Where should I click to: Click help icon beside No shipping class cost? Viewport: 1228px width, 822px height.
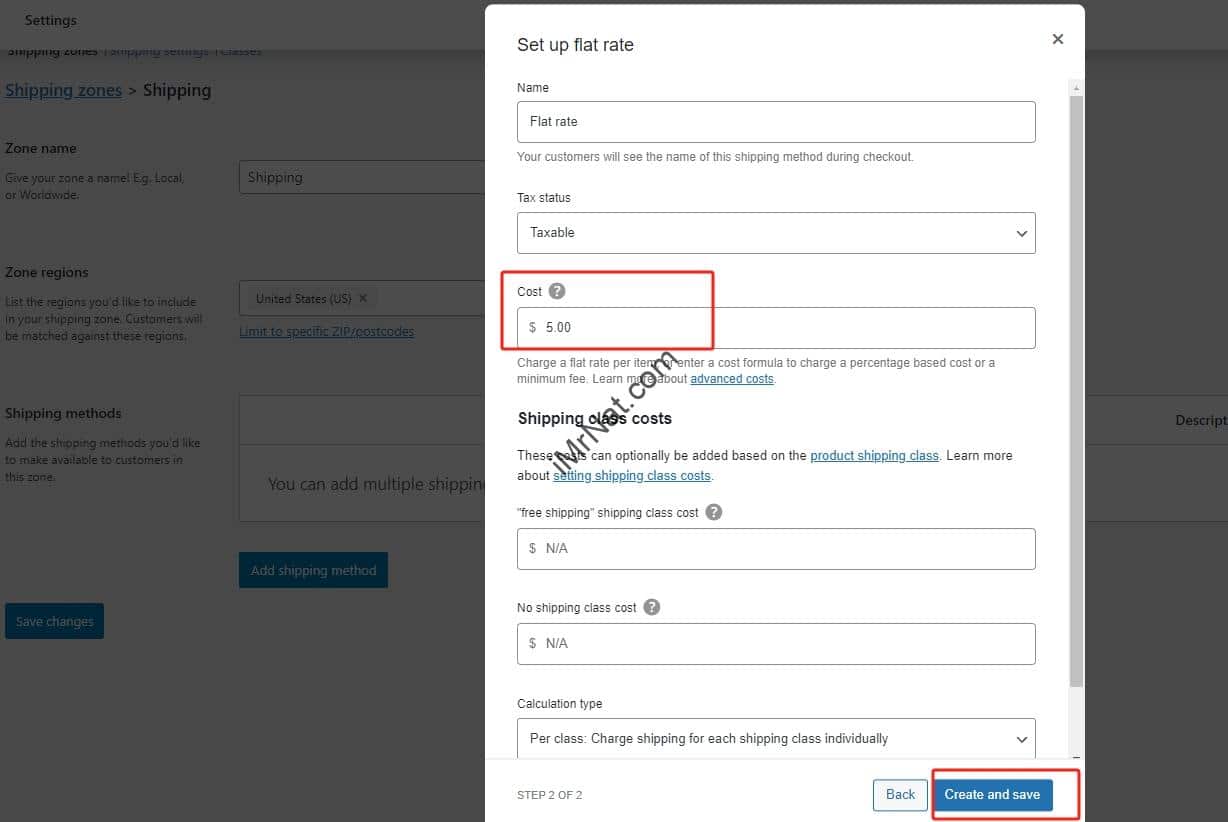(652, 607)
